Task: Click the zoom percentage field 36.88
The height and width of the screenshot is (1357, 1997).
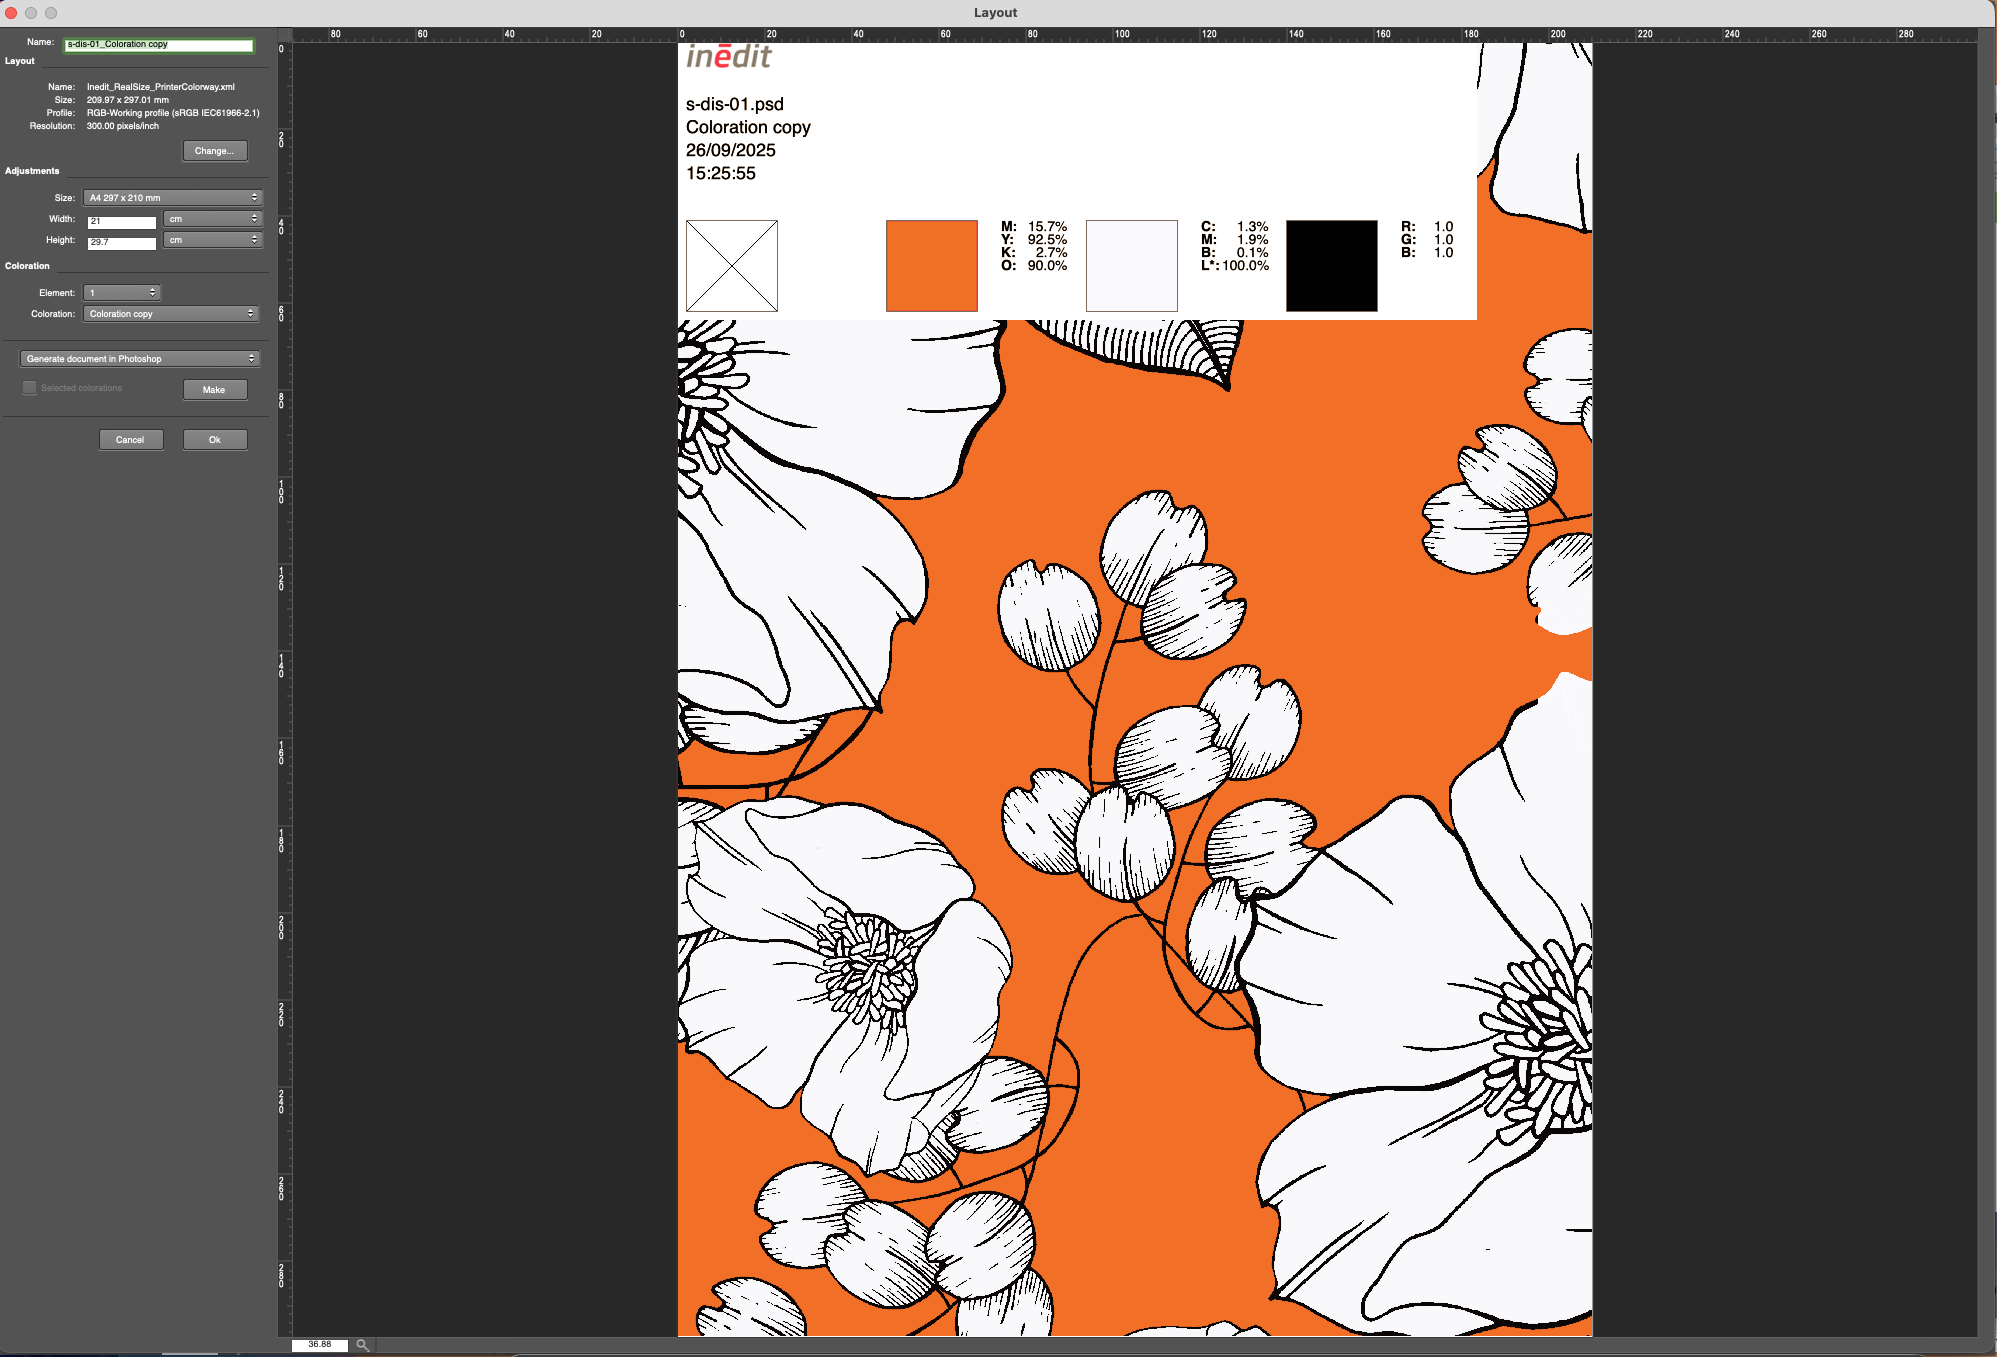Action: (320, 1345)
